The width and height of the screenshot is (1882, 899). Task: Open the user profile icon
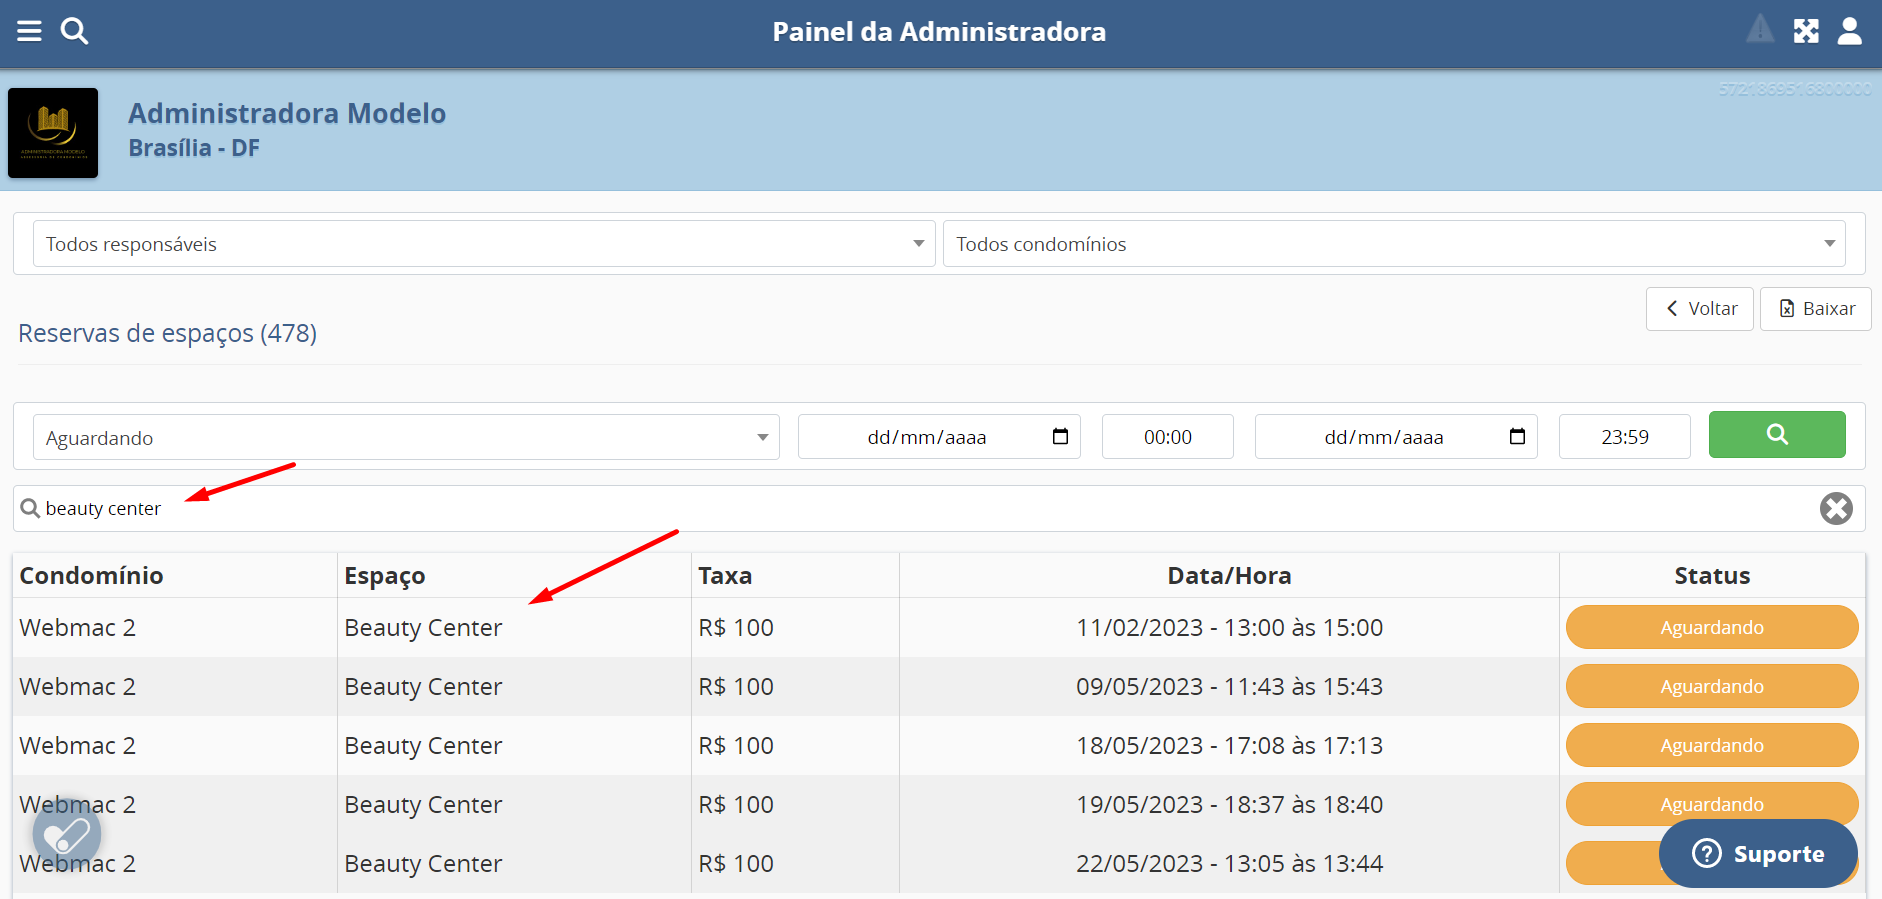coord(1849,31)
